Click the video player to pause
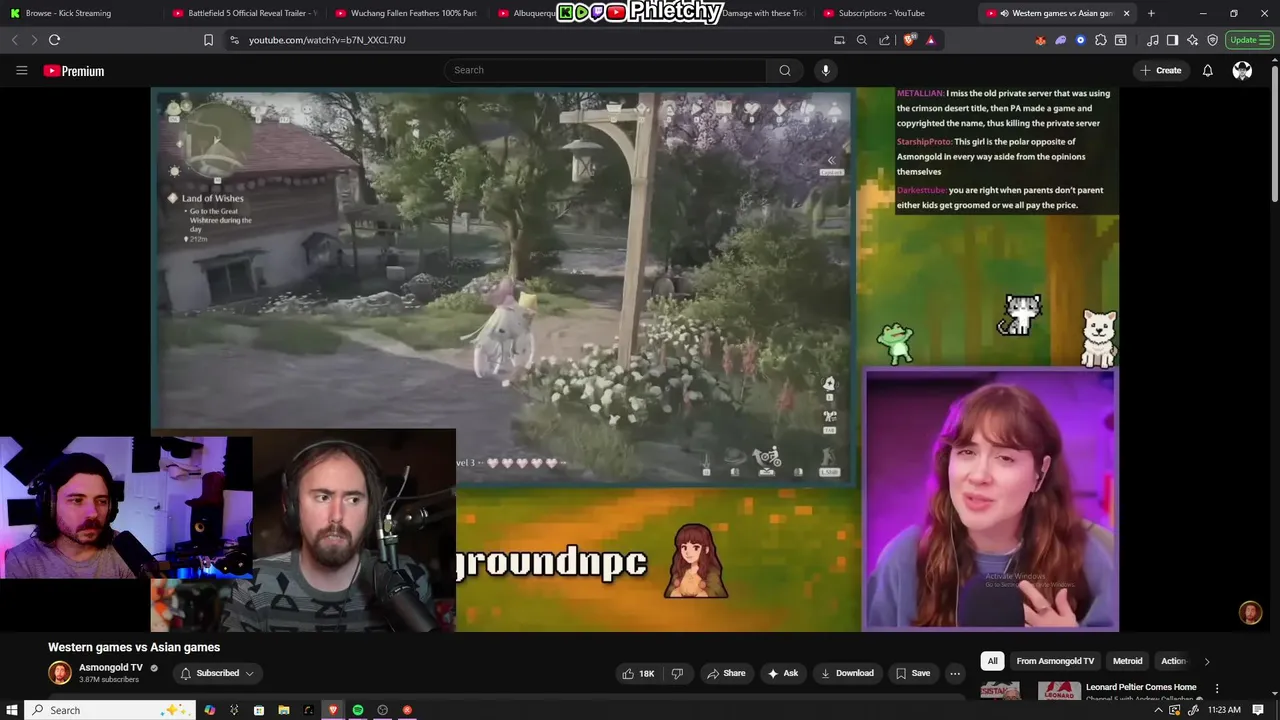The image size is (1280, 720). tap(635, 360)
